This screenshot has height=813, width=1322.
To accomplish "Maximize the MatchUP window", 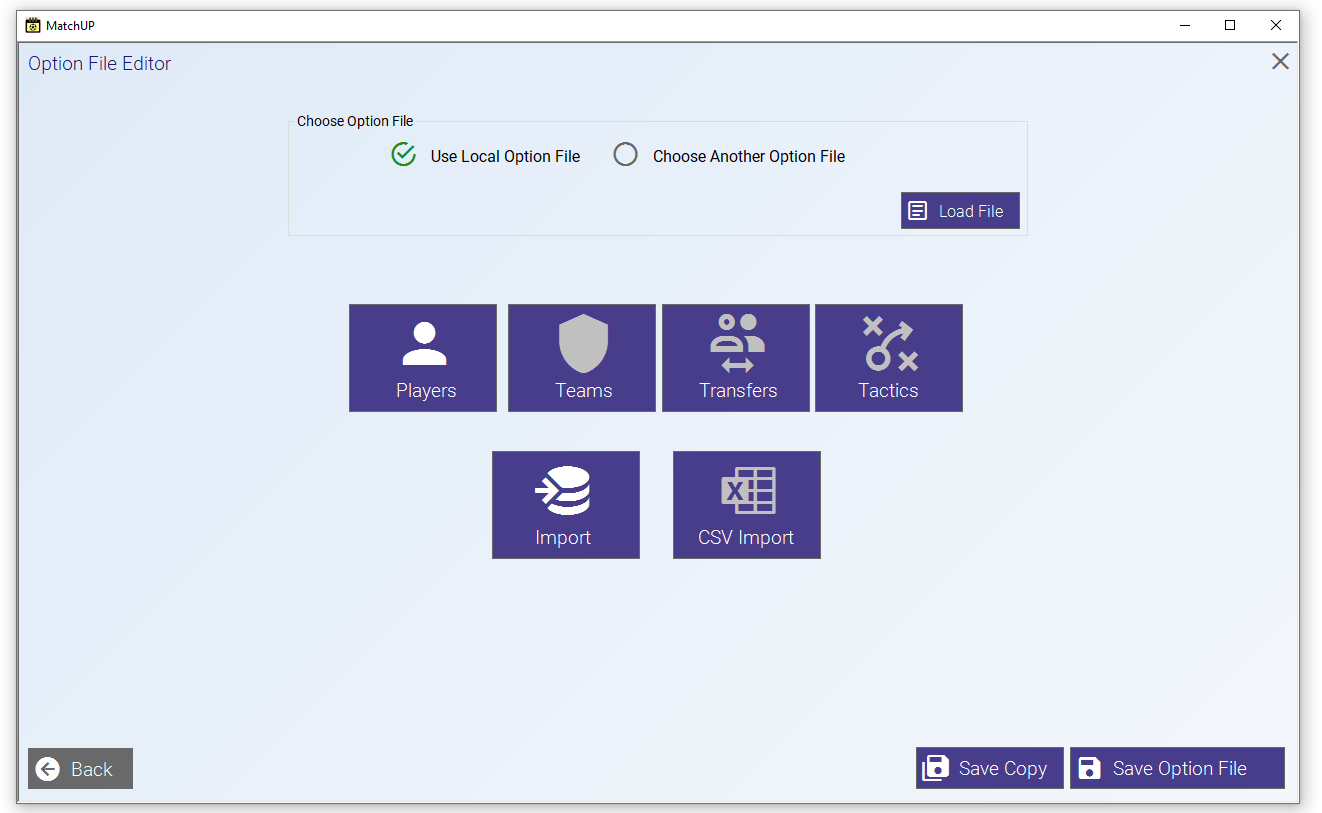I will click(1231, 25).
